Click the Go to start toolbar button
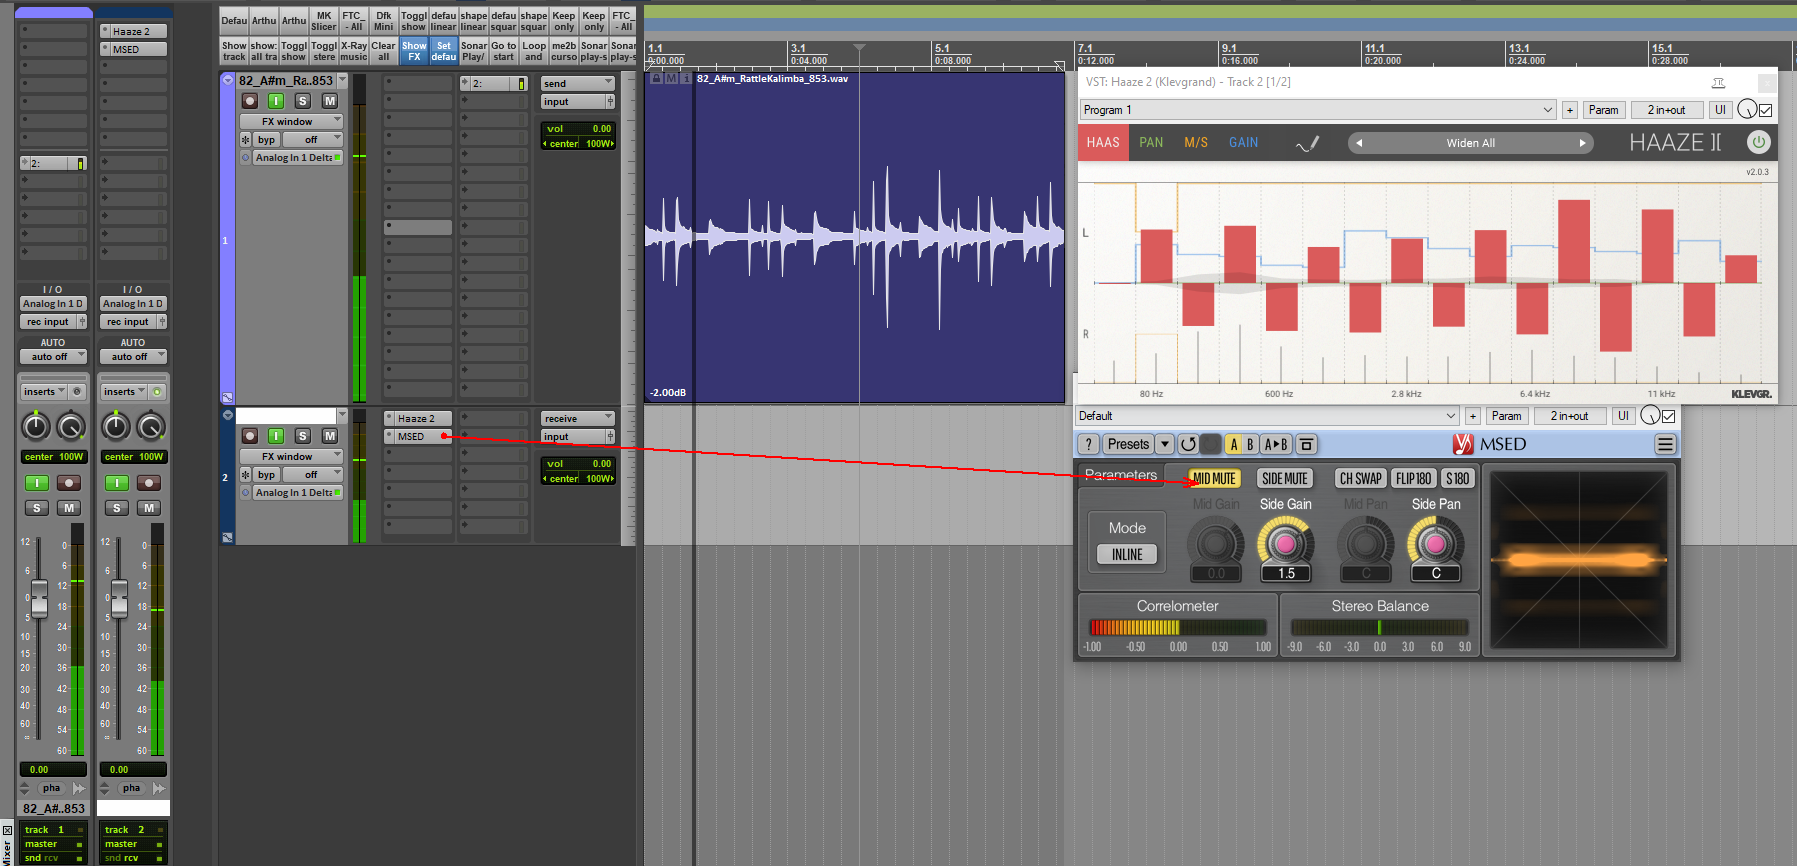1797x866 pixels. point(504,51)
